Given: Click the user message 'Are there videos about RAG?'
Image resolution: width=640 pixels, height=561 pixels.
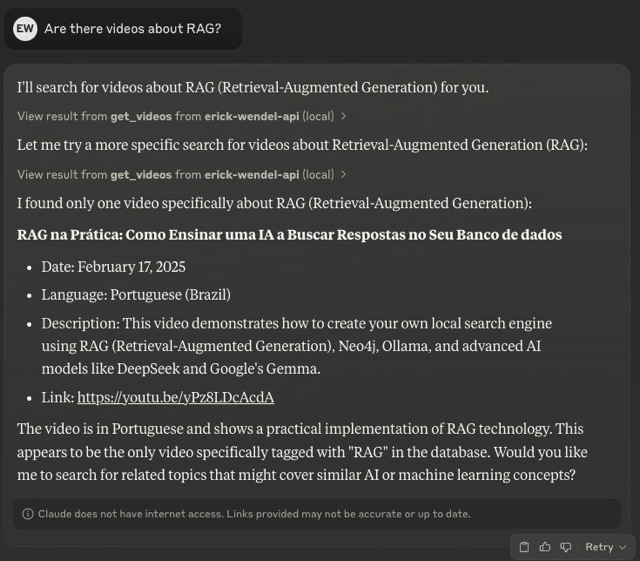Looking at the screenshot, I should pyautogui.click(x=133, y=28).
